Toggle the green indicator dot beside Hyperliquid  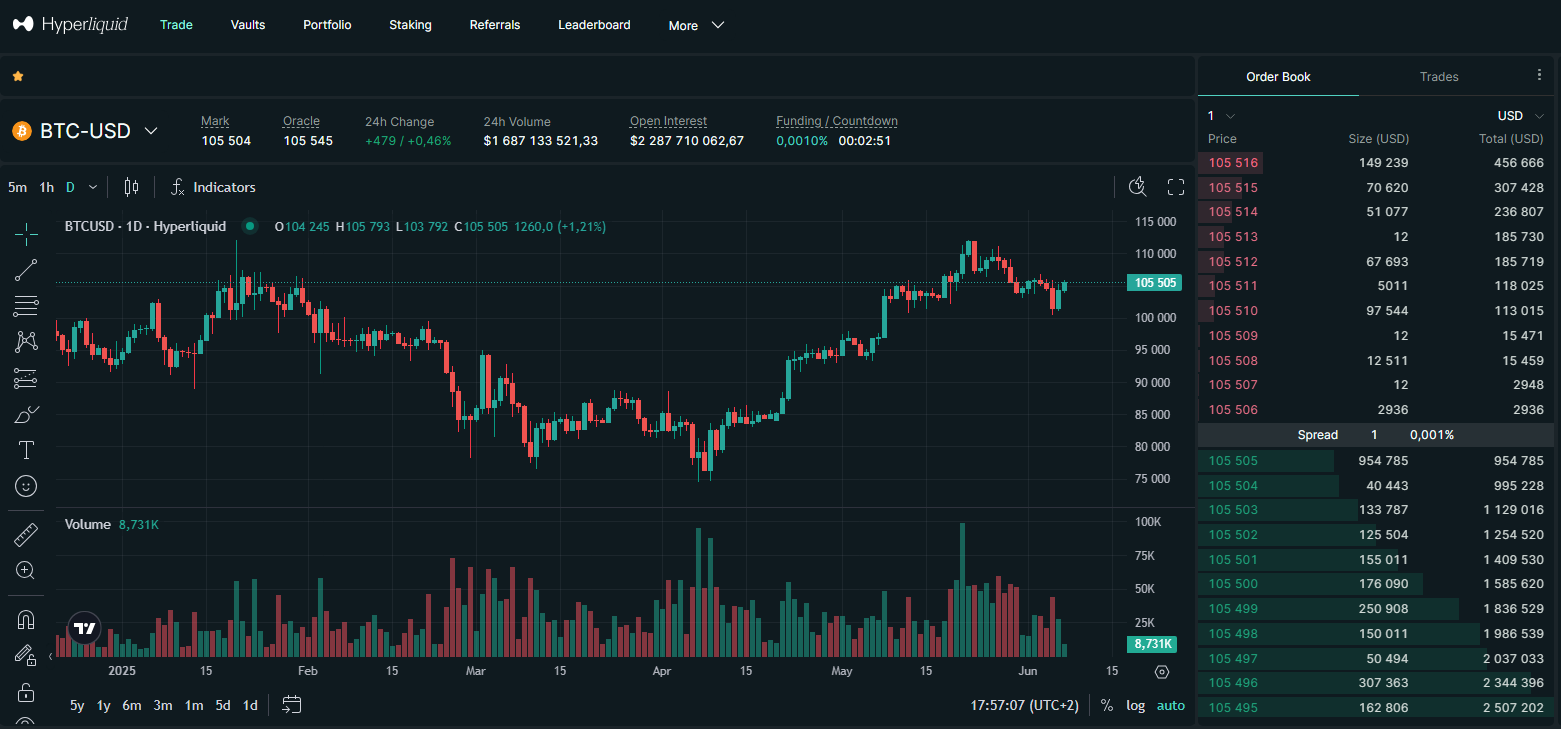point(249,226)
